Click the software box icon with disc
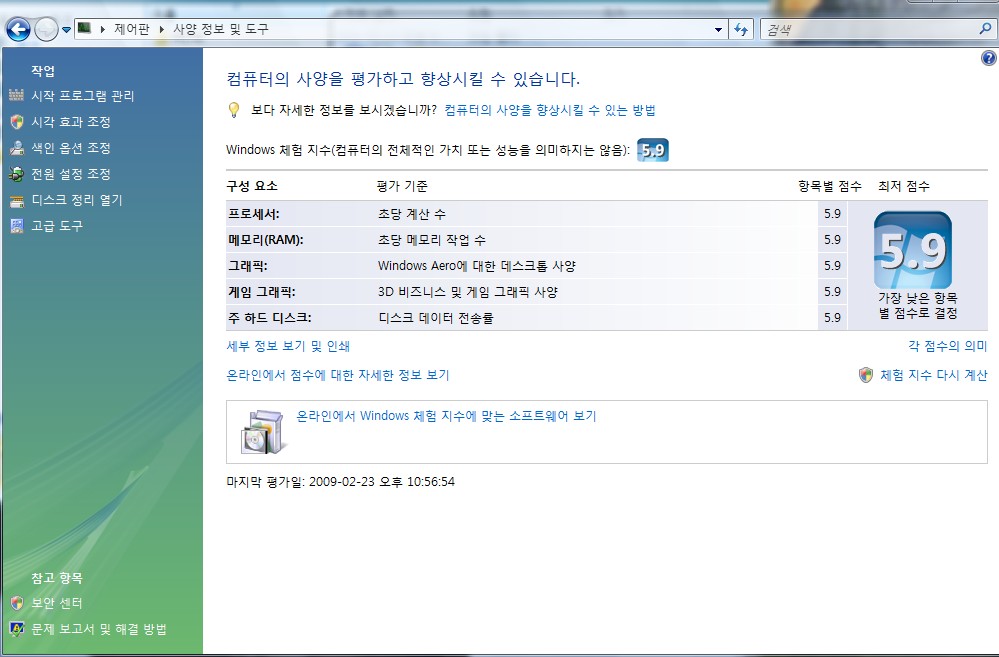 pos(262,432)
